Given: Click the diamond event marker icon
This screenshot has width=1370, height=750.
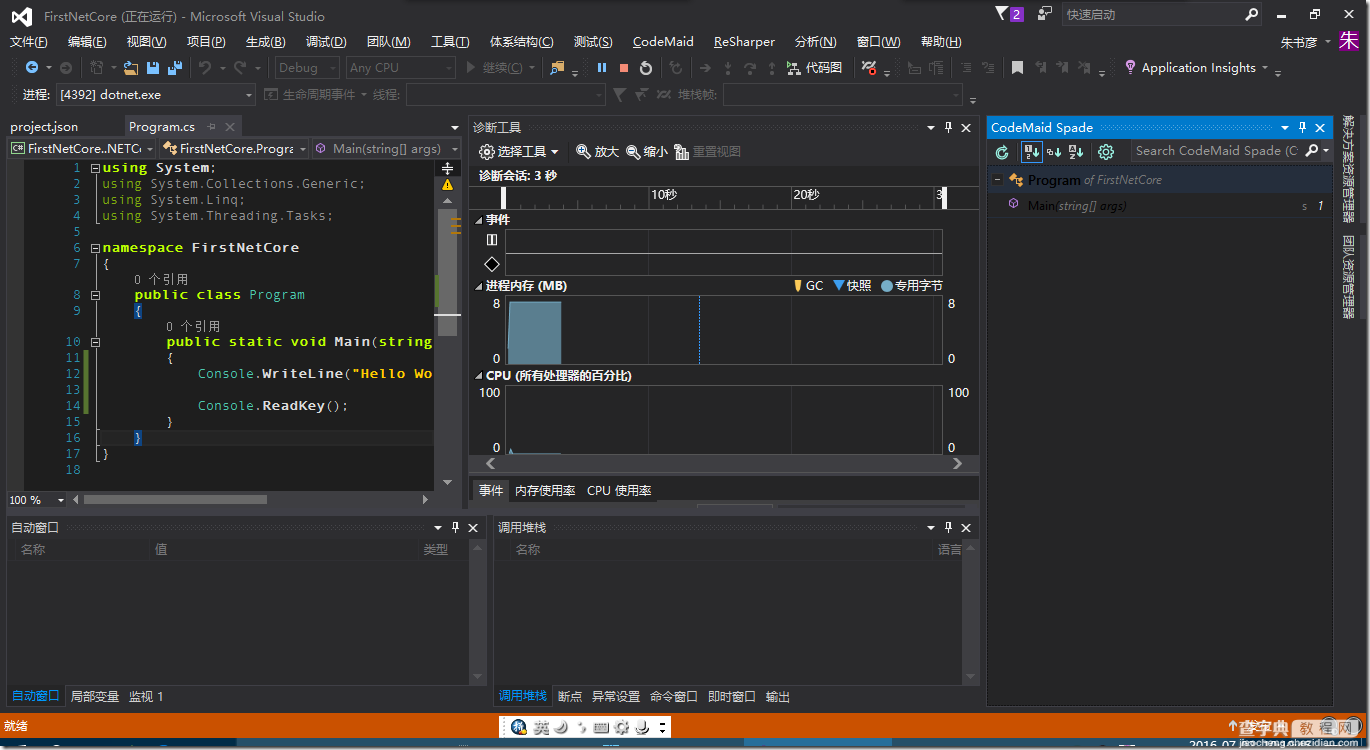Looking at the screenshot, I should 492,264.
